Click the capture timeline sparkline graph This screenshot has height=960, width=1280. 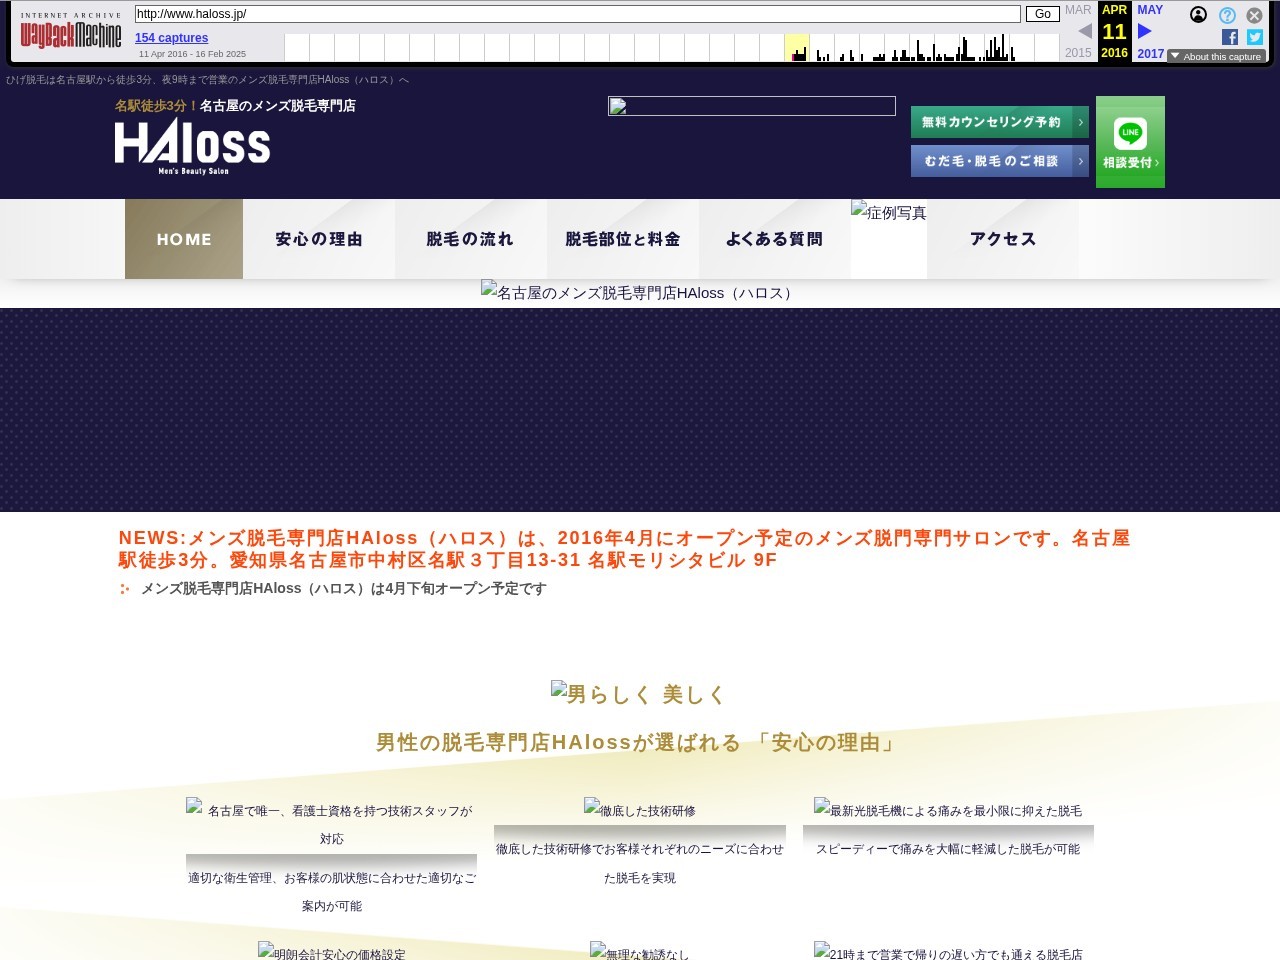click(x=672, y=48)
